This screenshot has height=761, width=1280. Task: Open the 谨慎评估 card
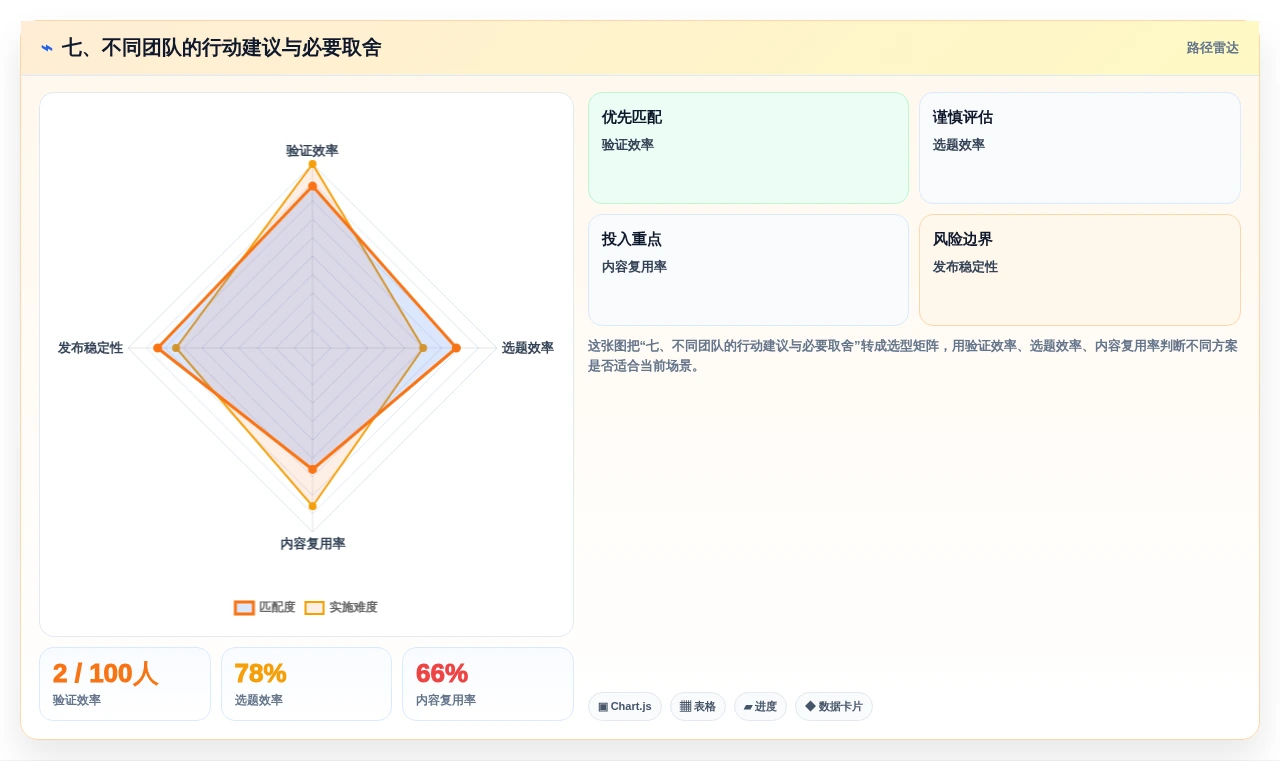coord(1080,148)
